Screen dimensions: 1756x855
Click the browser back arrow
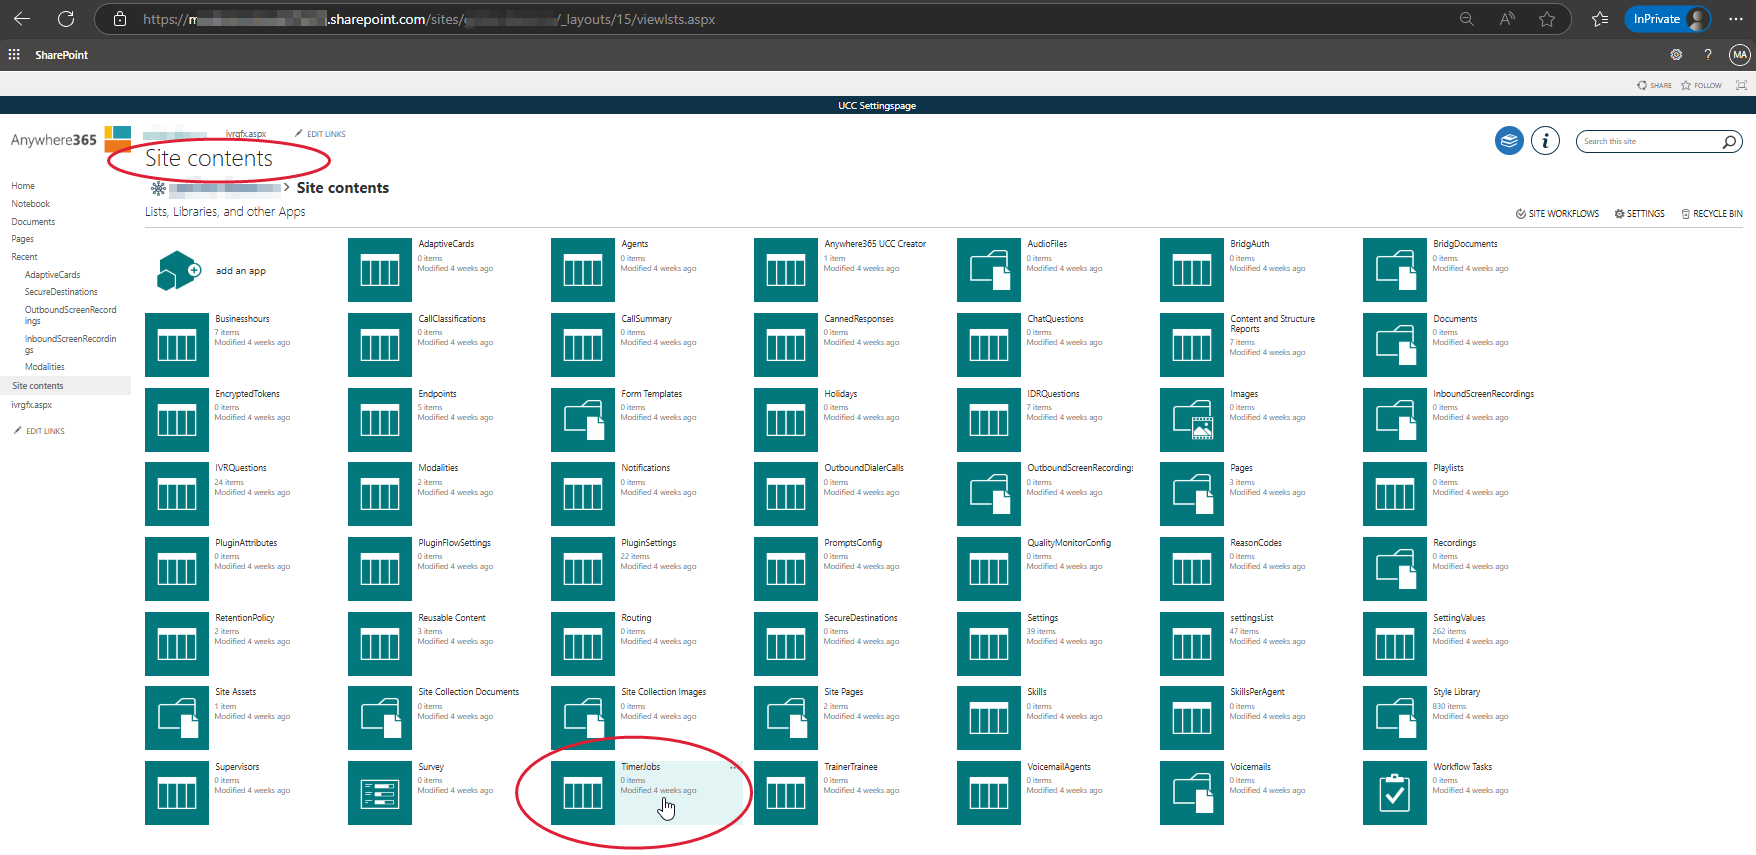tap(22, 19)
